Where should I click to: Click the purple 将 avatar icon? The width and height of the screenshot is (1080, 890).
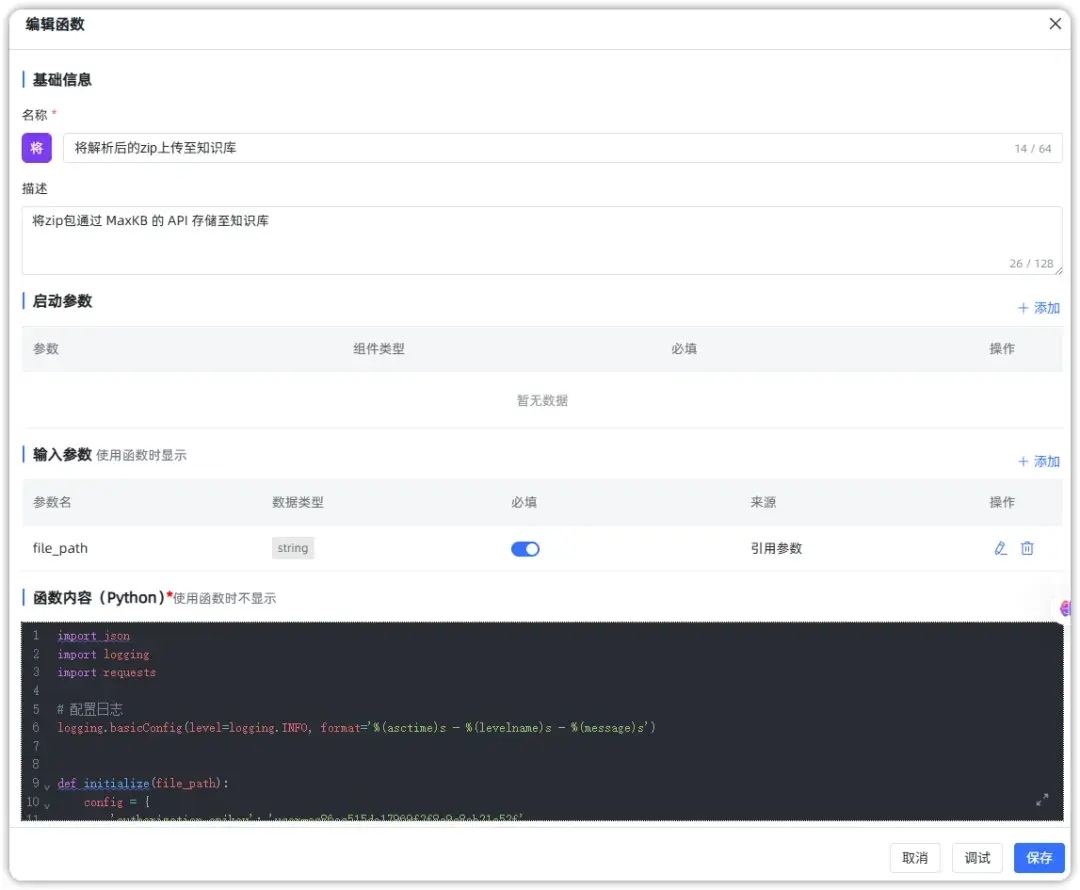click(36, 148)
